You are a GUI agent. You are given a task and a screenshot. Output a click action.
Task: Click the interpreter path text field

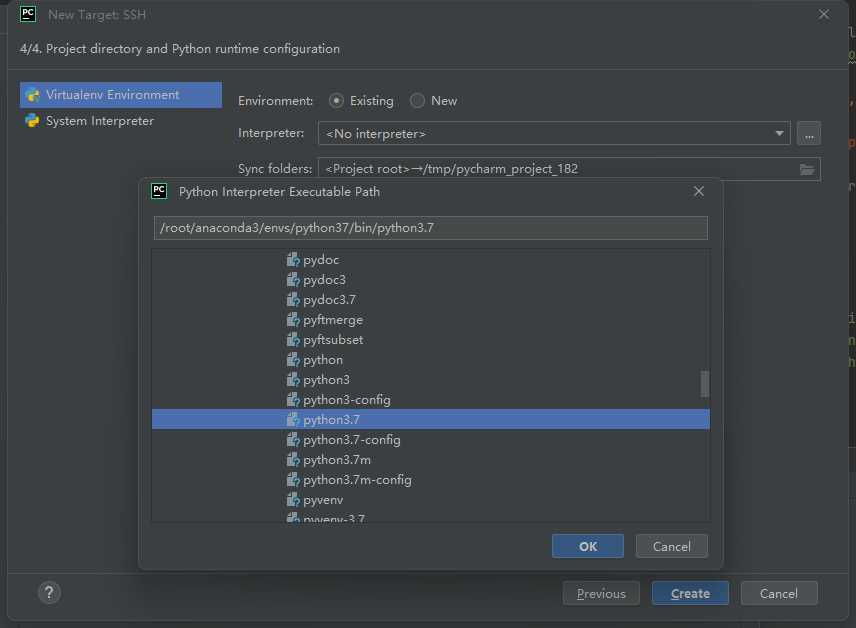(x=430, y=228)
